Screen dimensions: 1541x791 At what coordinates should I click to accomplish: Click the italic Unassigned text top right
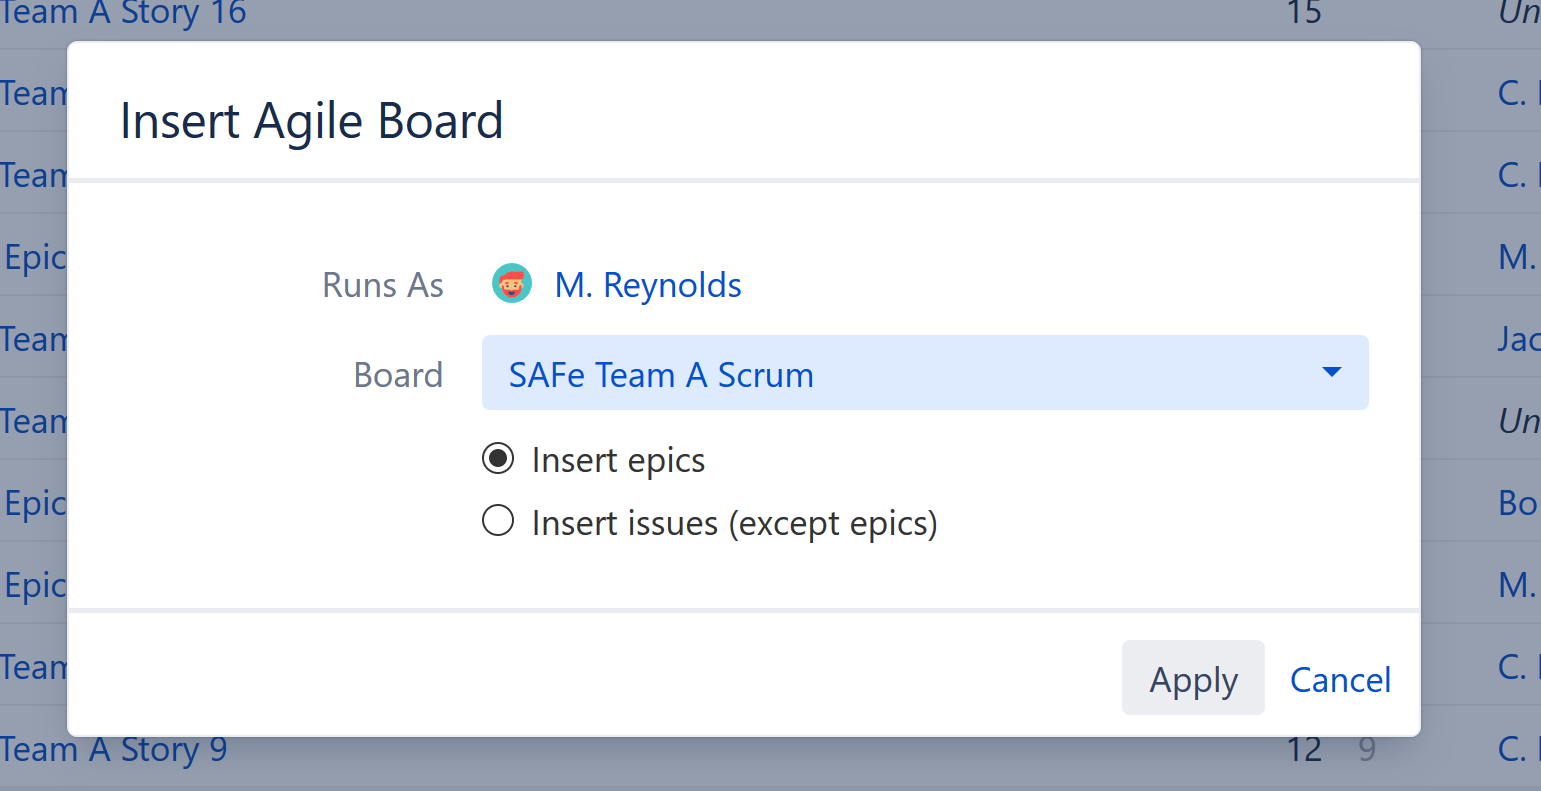1520,13
